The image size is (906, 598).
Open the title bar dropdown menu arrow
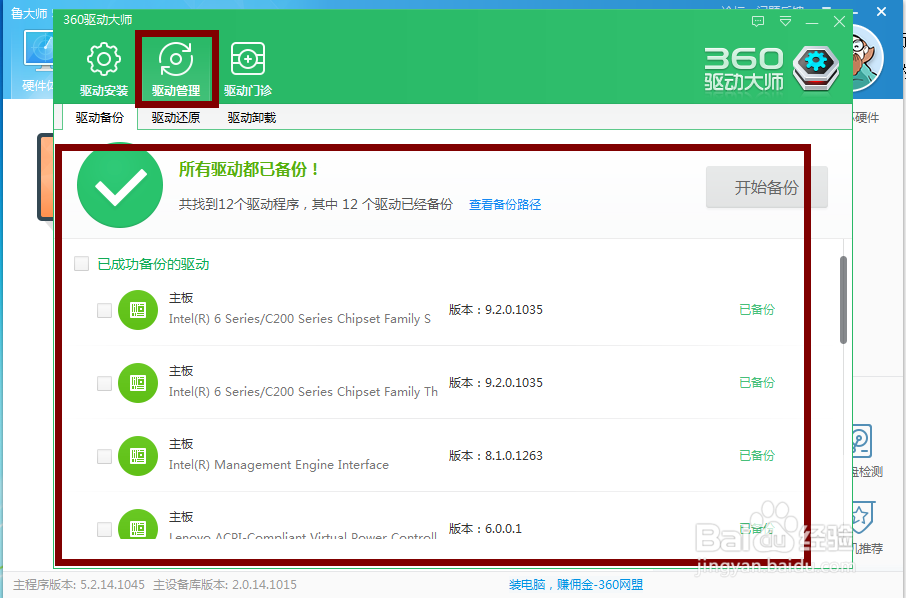click(785, 22)
